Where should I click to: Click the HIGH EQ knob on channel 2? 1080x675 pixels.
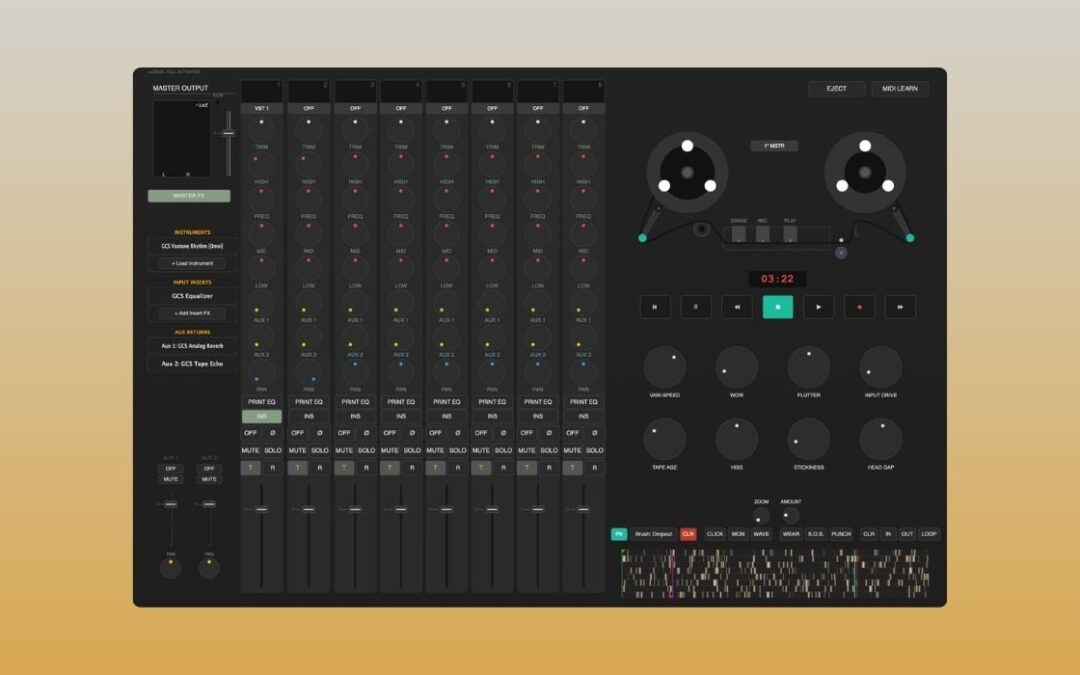[309, 165]
